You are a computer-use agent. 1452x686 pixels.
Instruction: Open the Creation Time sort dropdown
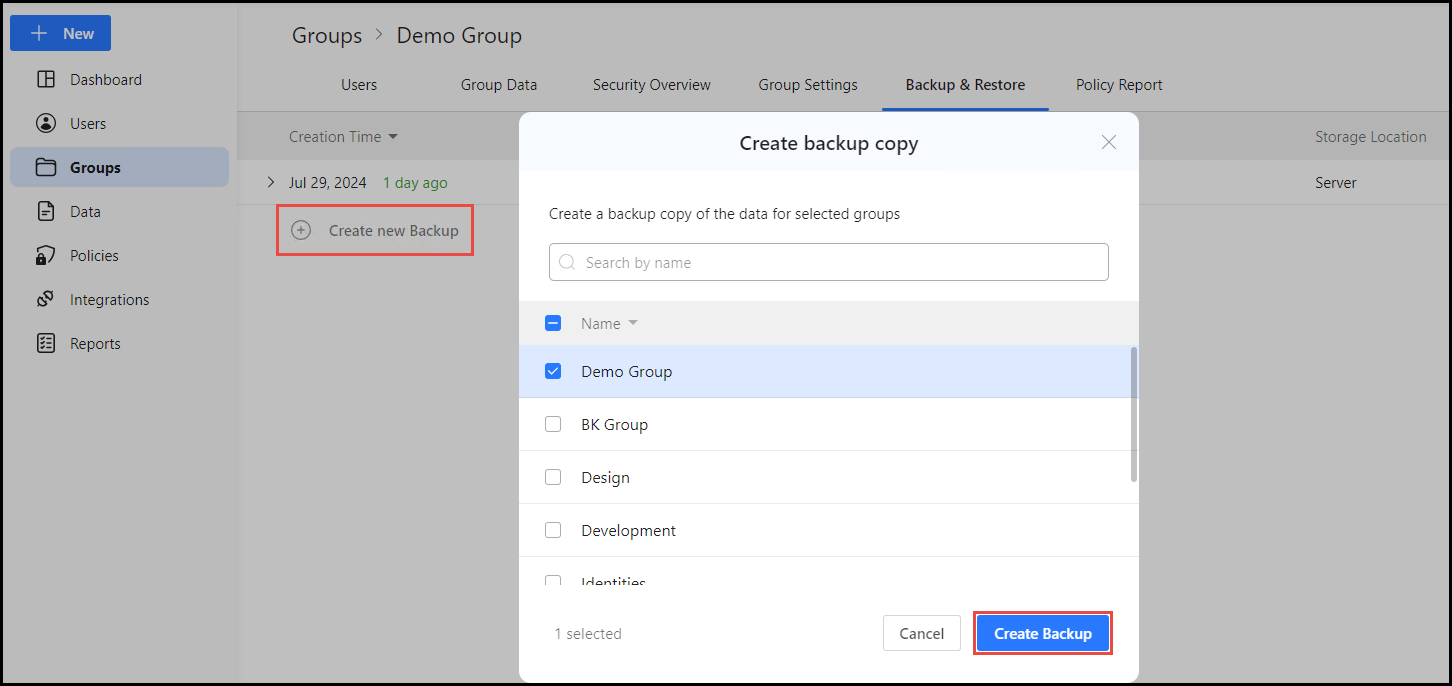tap(393, 136)
